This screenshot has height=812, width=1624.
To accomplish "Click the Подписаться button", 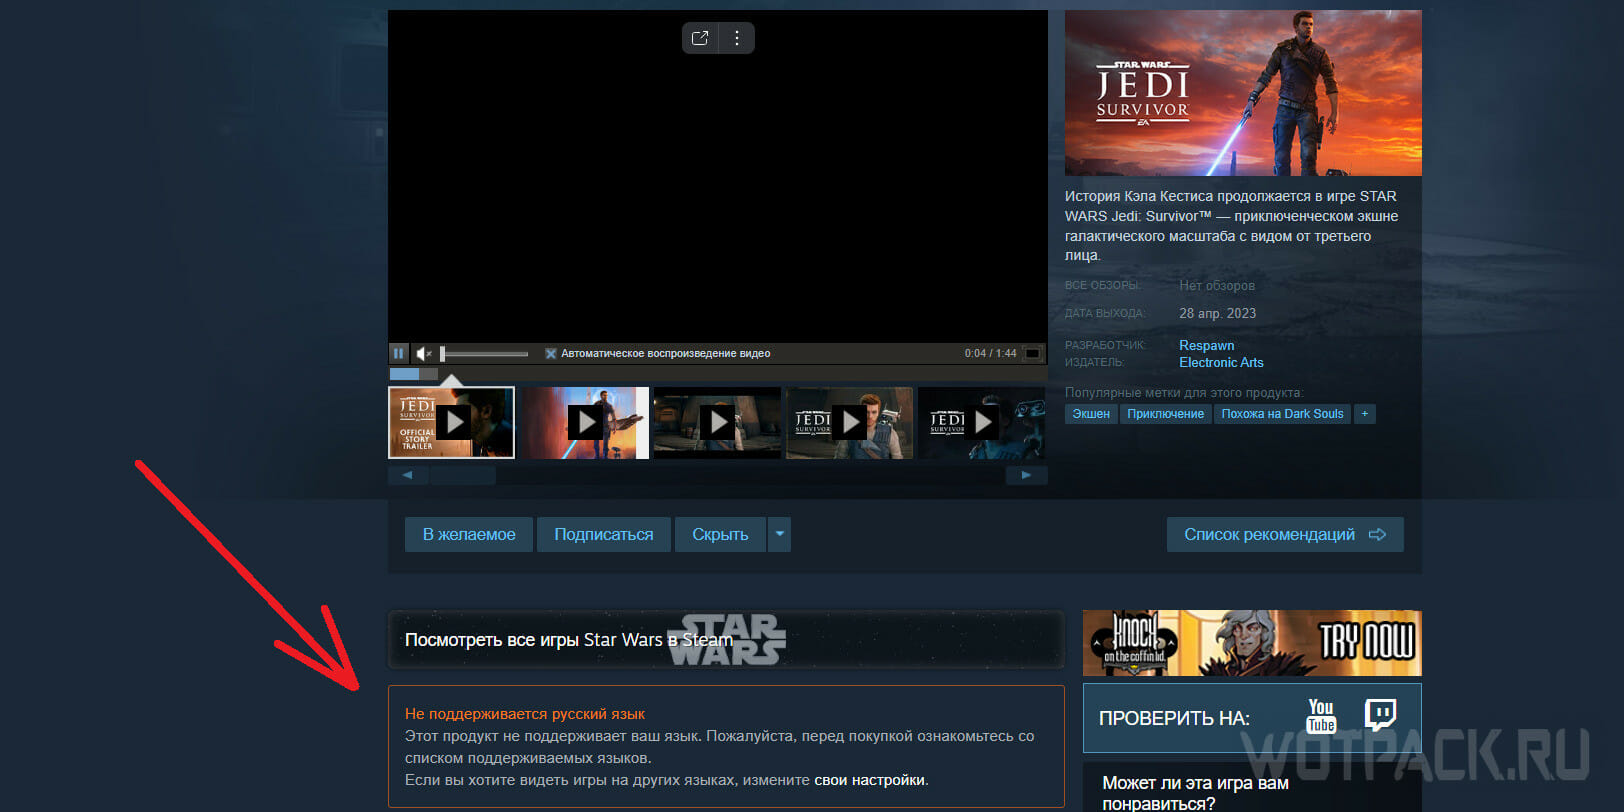I will click(x=604, y=534).
